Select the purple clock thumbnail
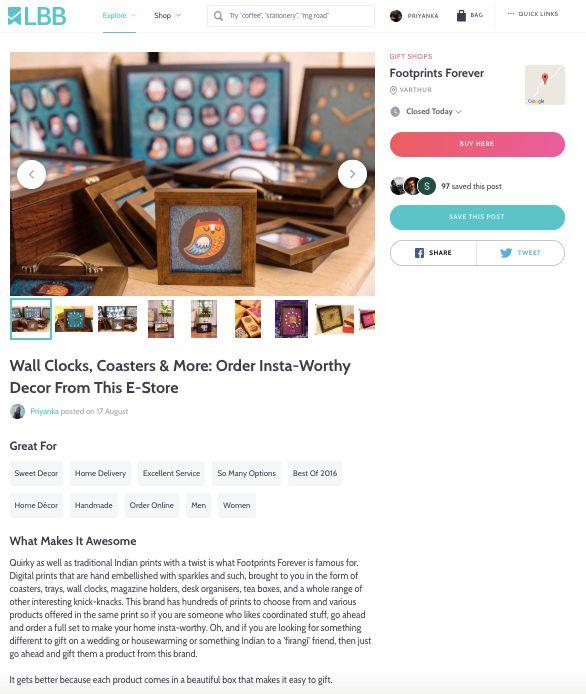 [291, 319]
